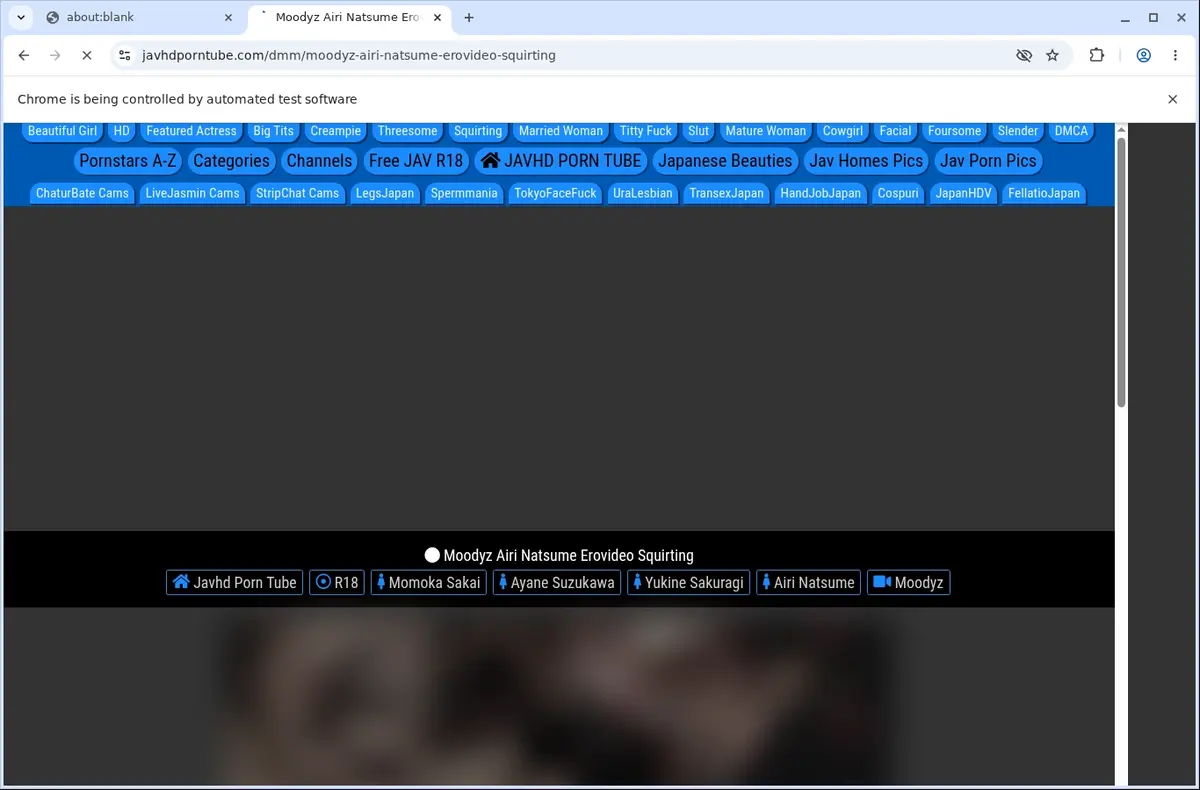Open the TransexJapan link
1200x790 pixels.
click(726, 193)
